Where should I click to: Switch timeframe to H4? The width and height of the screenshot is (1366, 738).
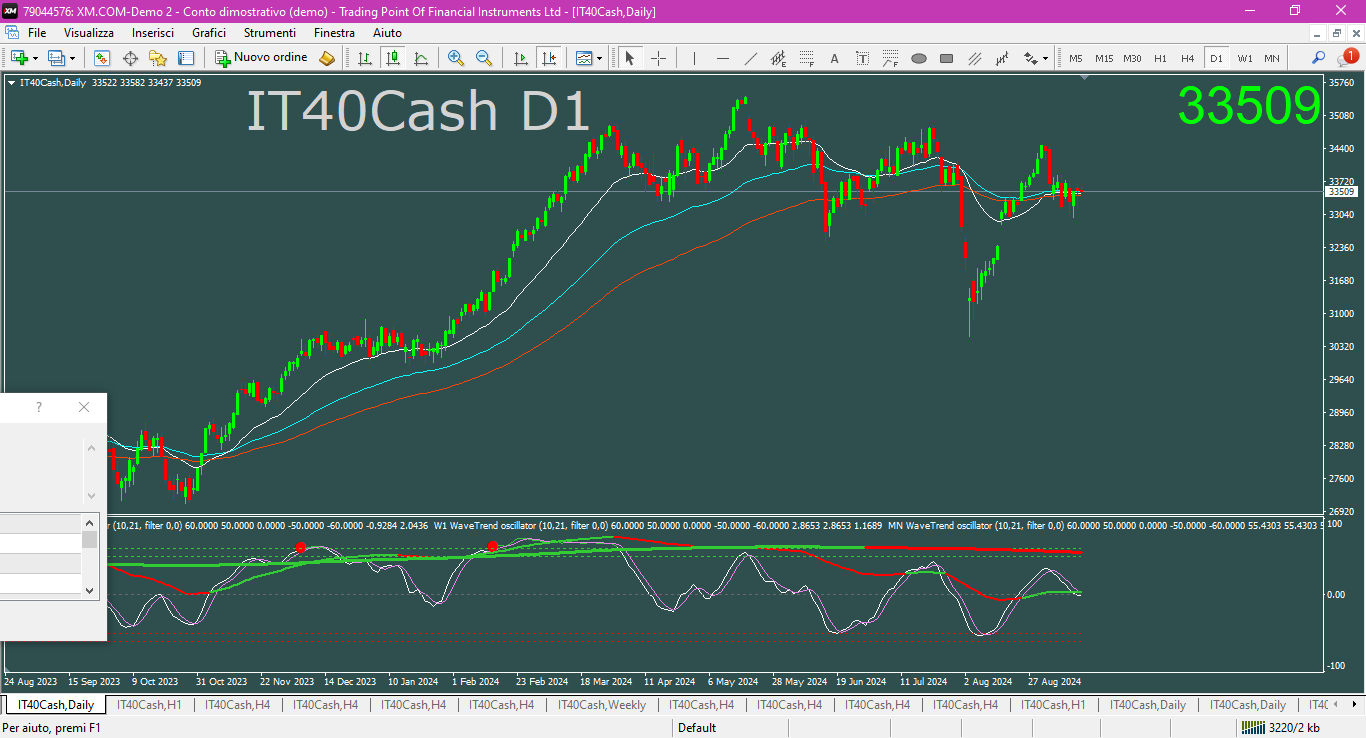pos(1188,58)
